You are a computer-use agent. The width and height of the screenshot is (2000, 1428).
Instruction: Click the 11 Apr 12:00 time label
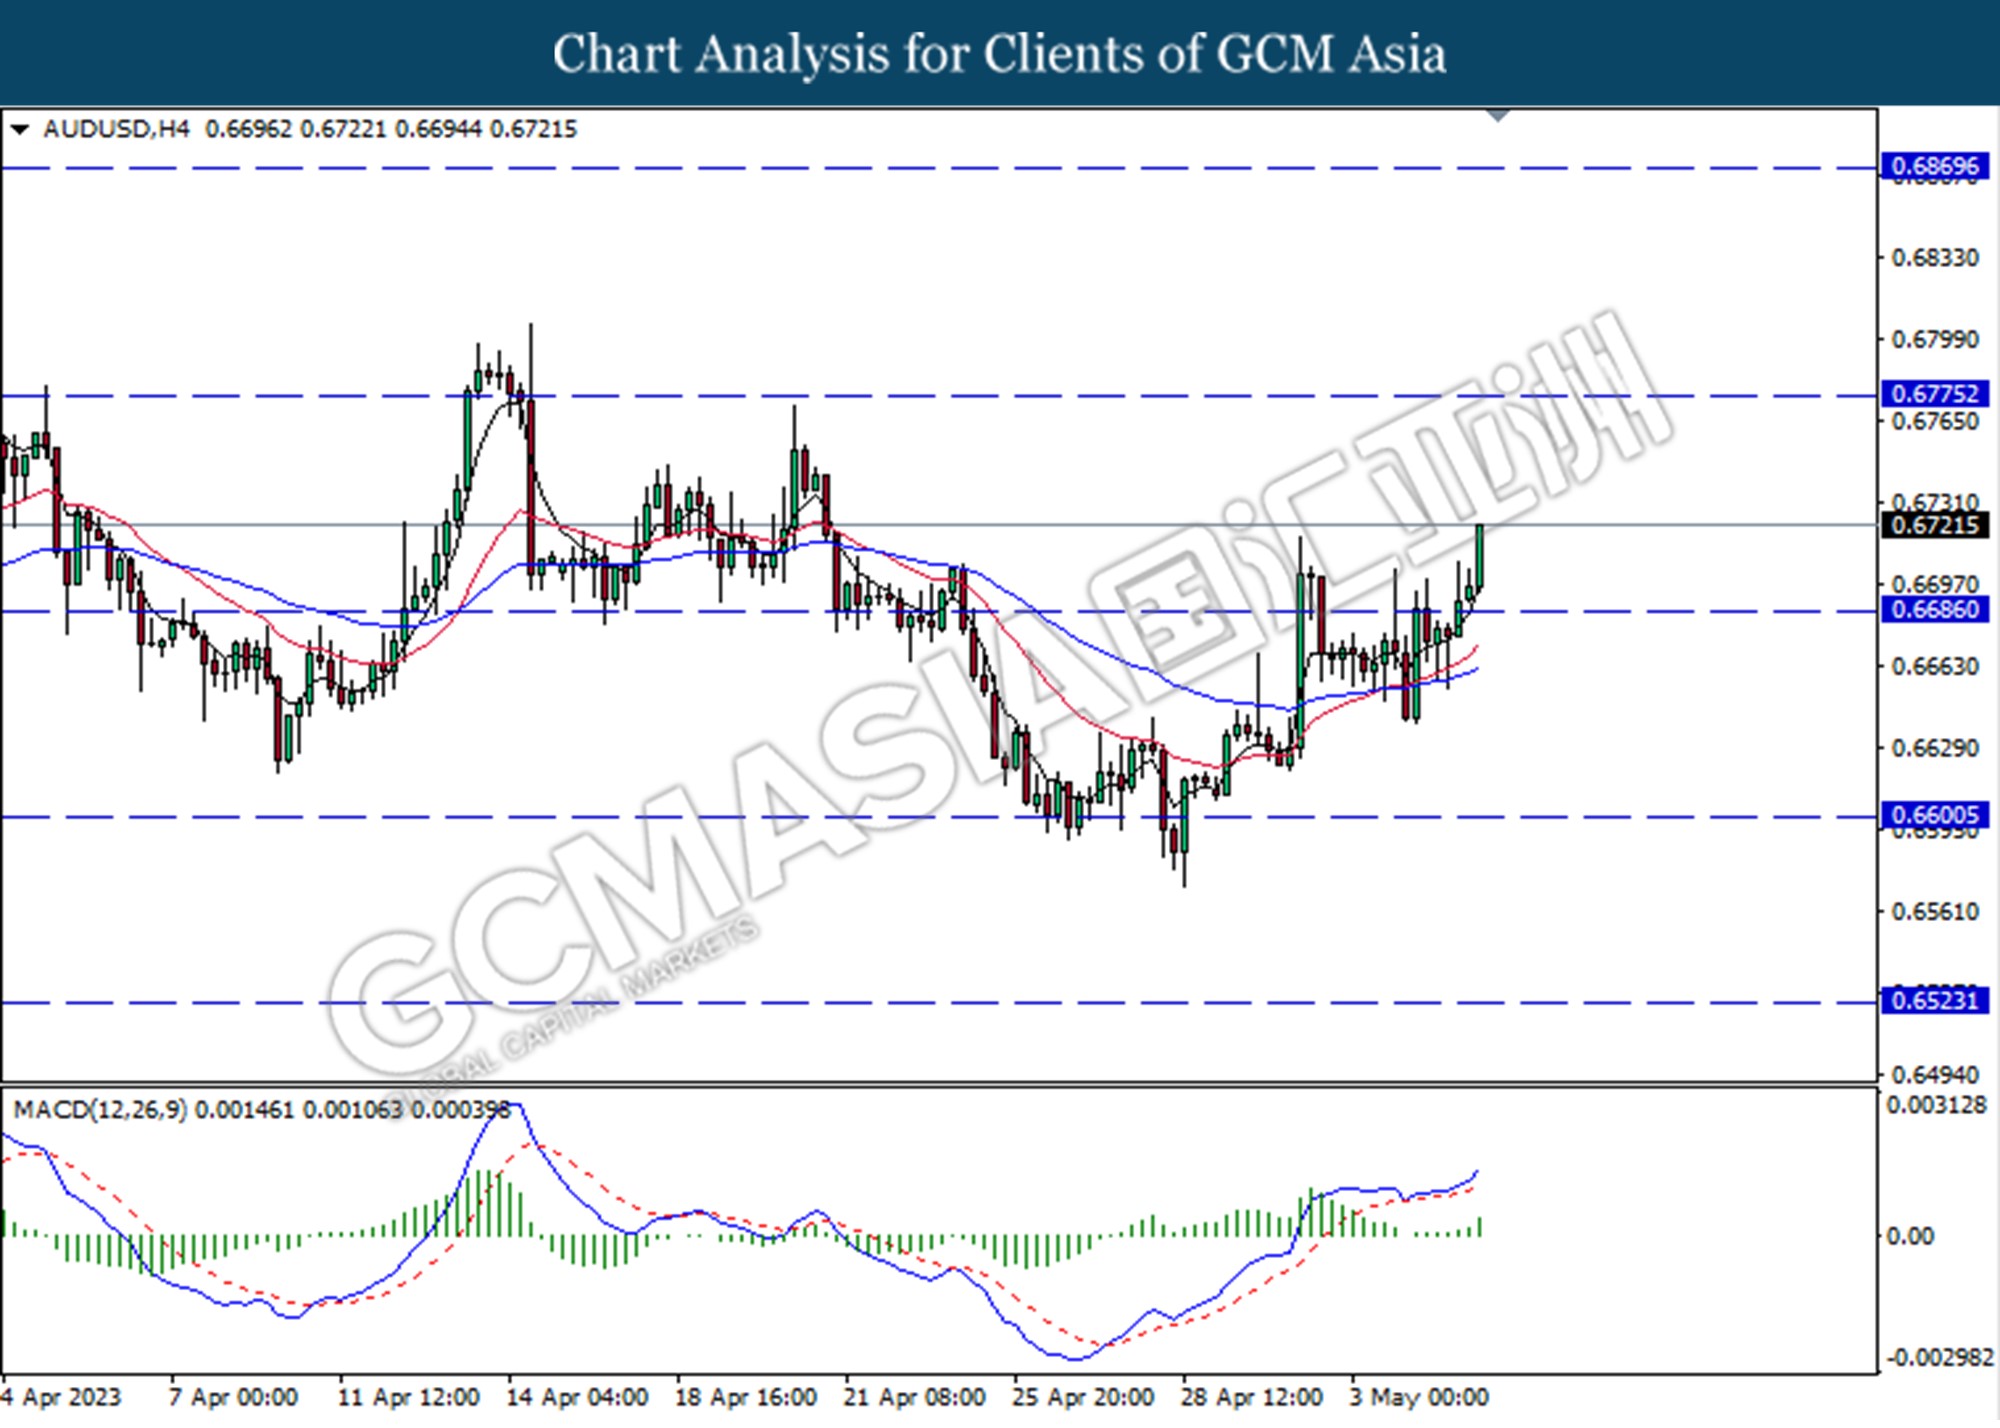click(408, 1397)
